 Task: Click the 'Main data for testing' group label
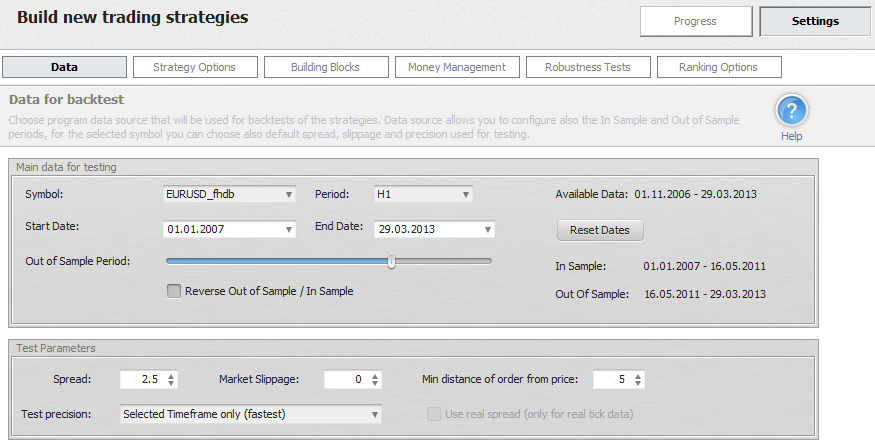66,167
